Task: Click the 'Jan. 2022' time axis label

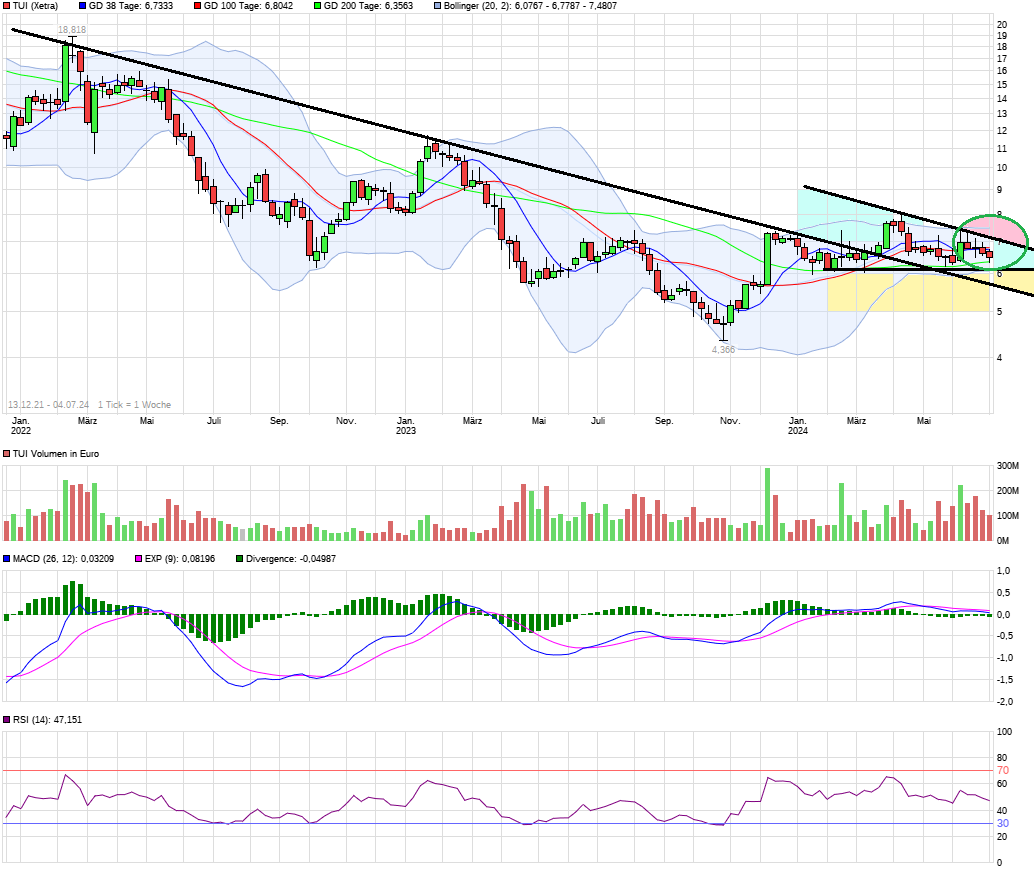Action: pos(21,426)
